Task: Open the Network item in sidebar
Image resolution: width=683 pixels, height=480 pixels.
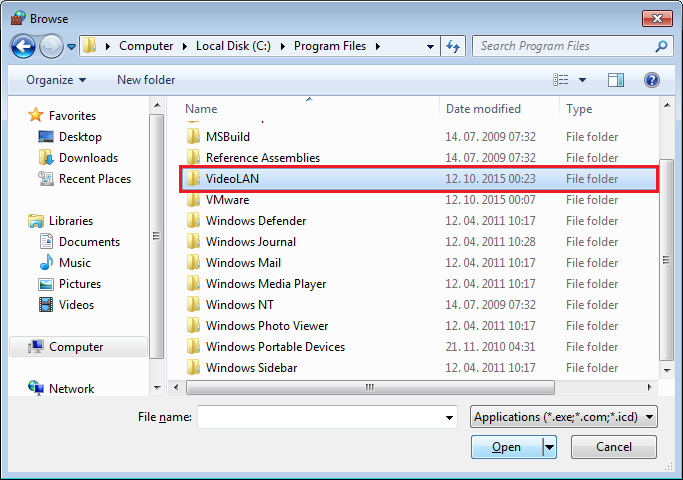Action: click(71, 389)
